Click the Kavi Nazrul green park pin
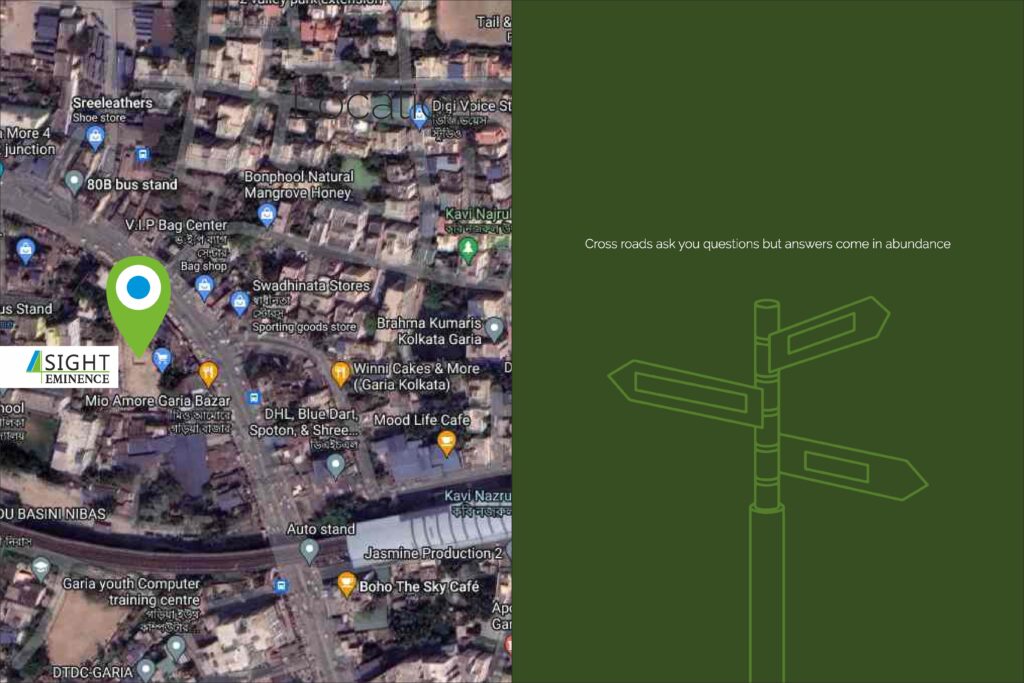 (x=467, y=246)
